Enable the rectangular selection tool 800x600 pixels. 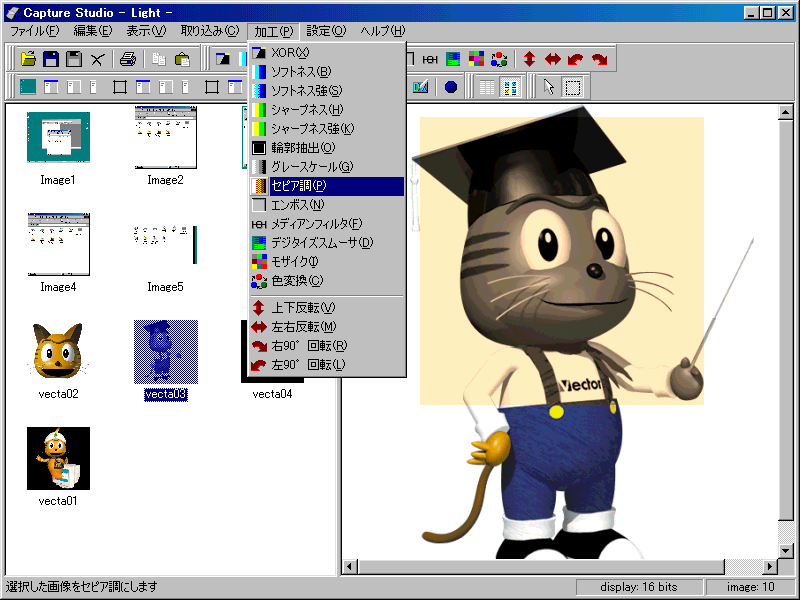point(572,87)
